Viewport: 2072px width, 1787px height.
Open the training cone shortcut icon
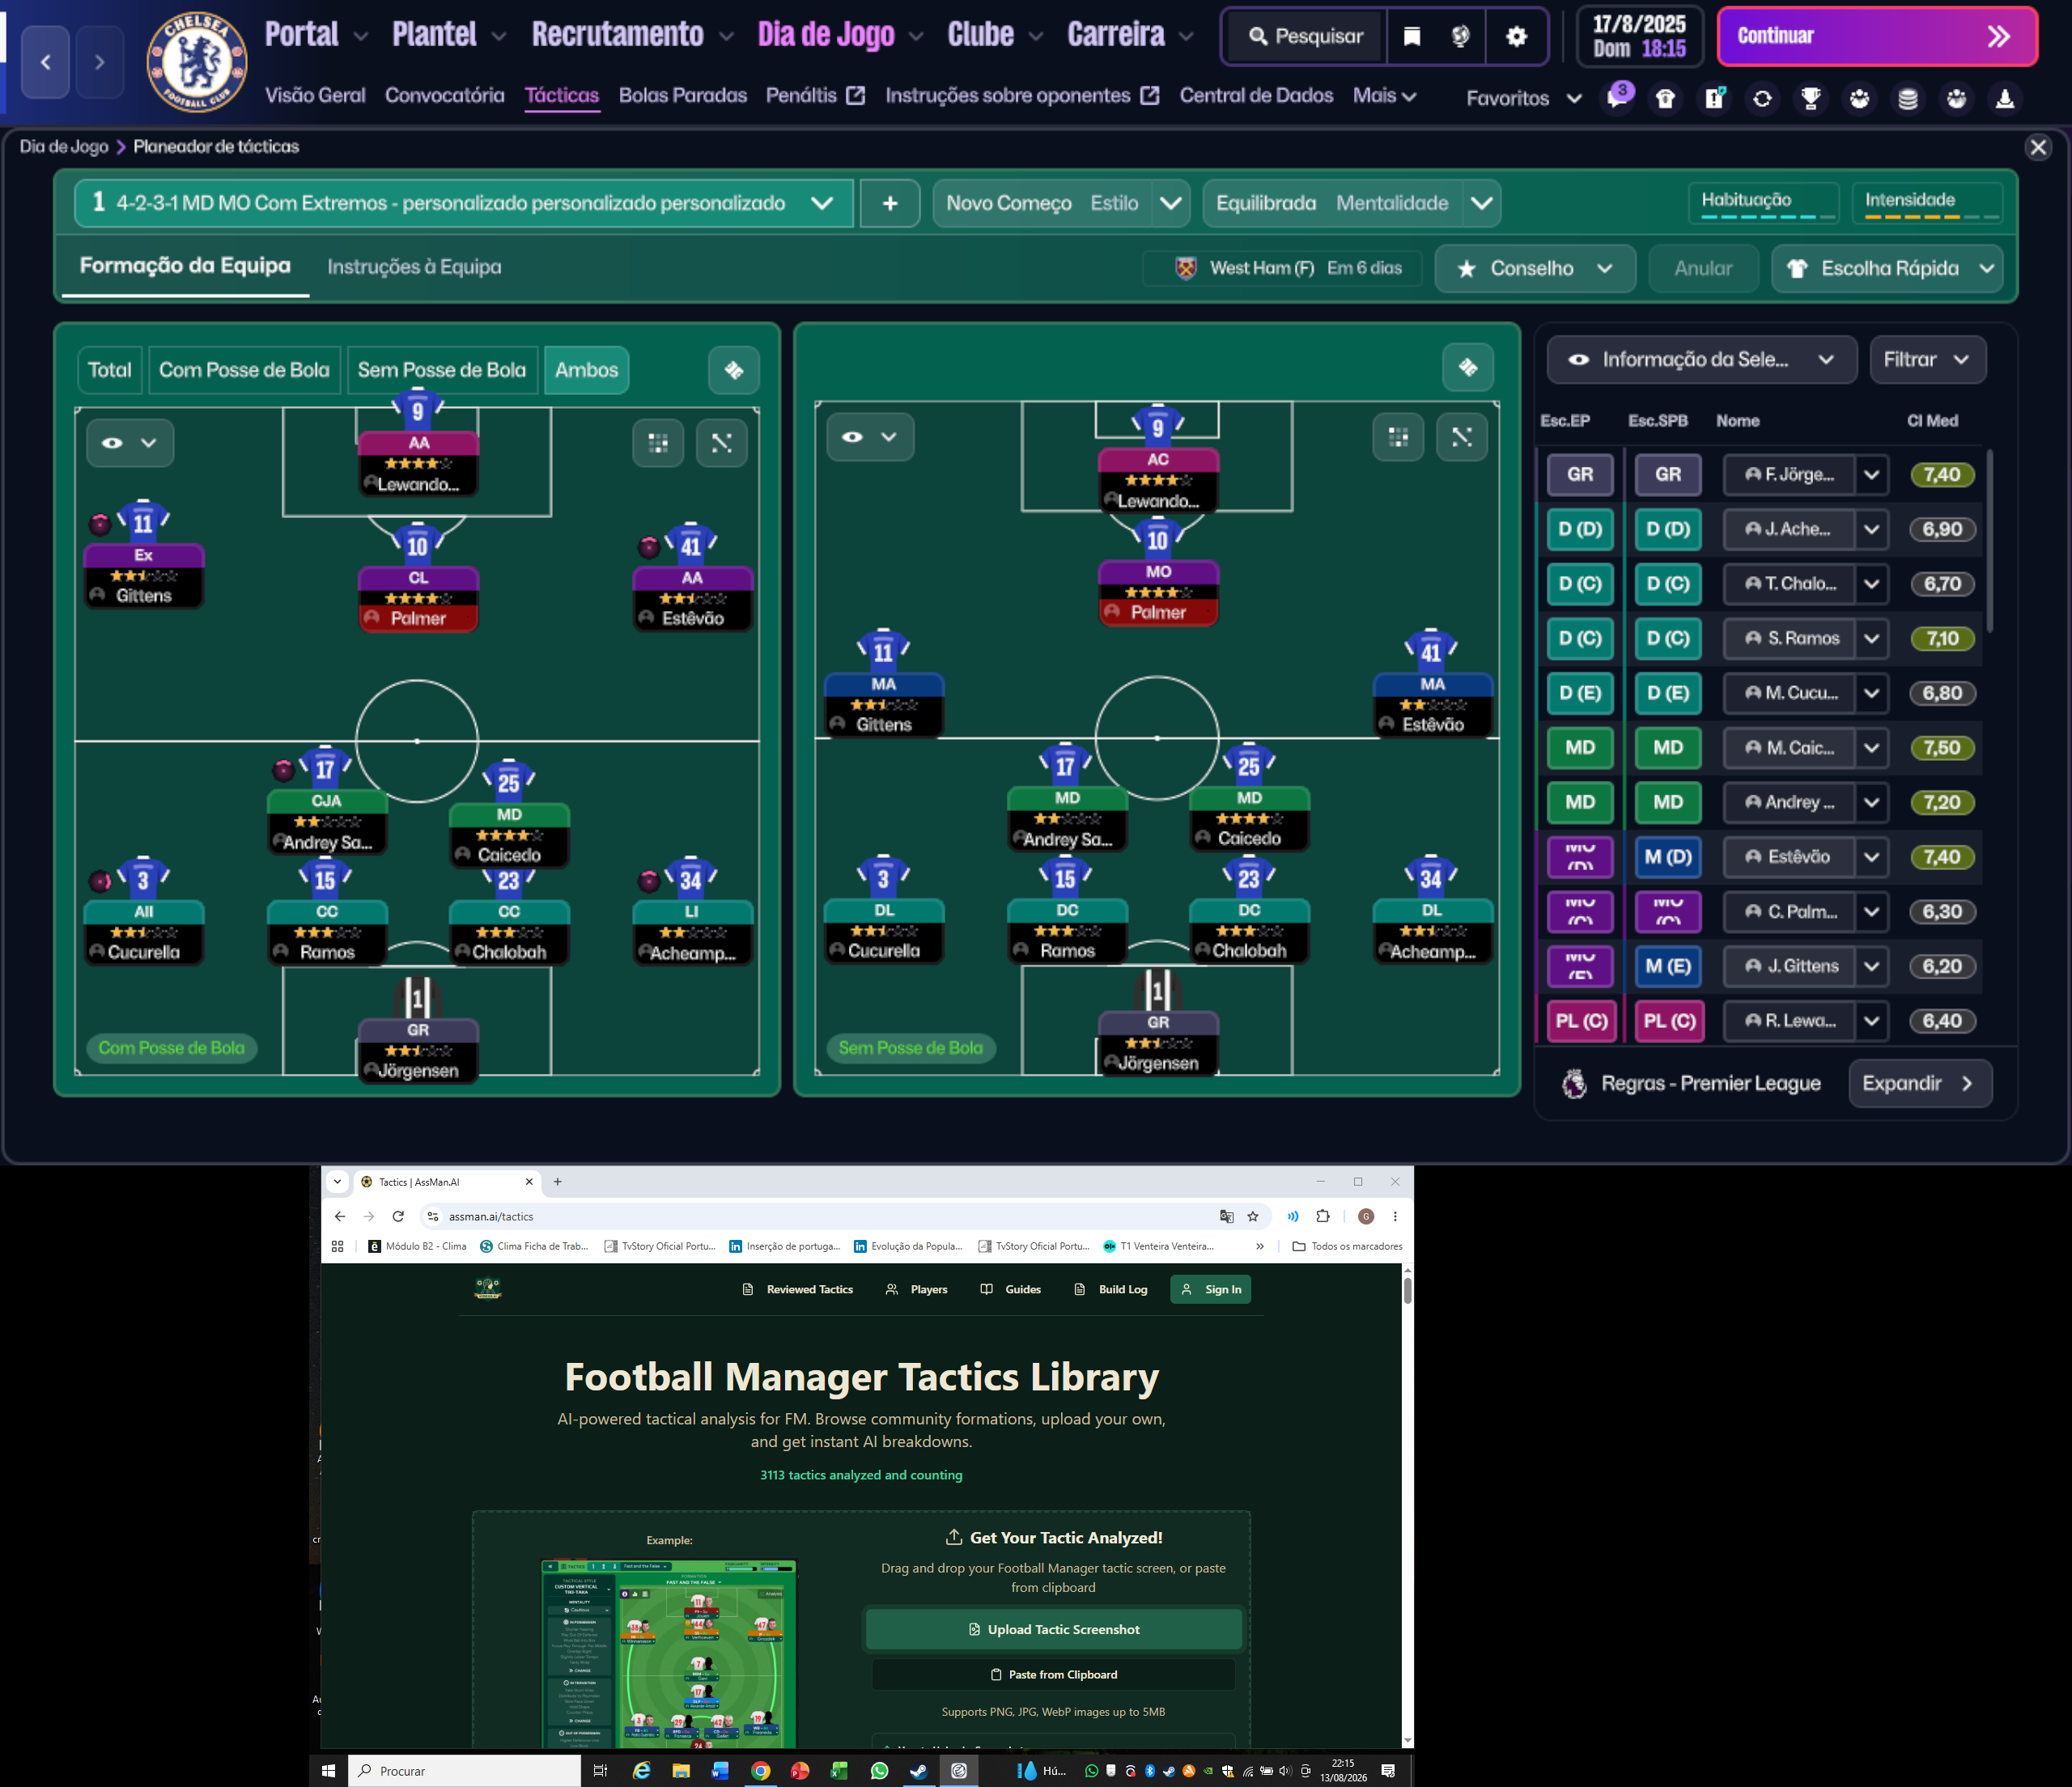2004,98
